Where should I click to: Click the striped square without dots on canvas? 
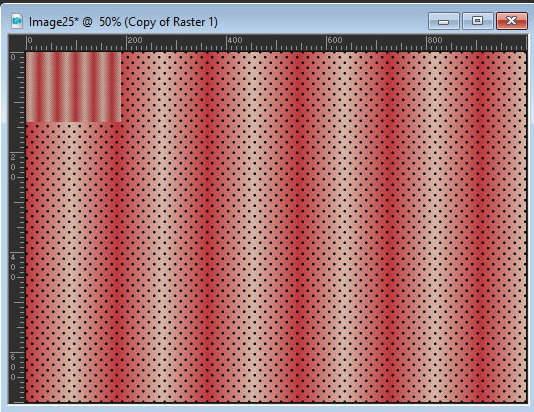click(74, 87)
